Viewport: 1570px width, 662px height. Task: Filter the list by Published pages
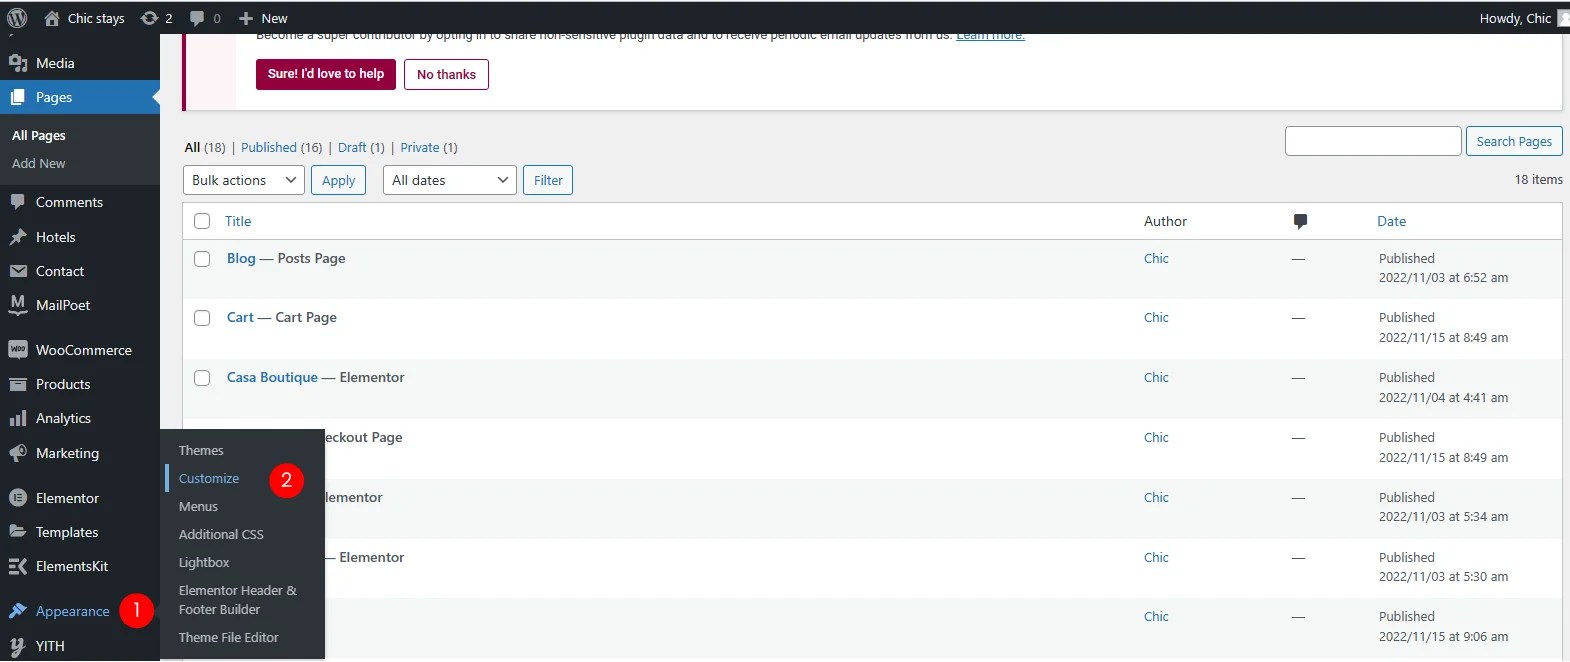point(269,147)
